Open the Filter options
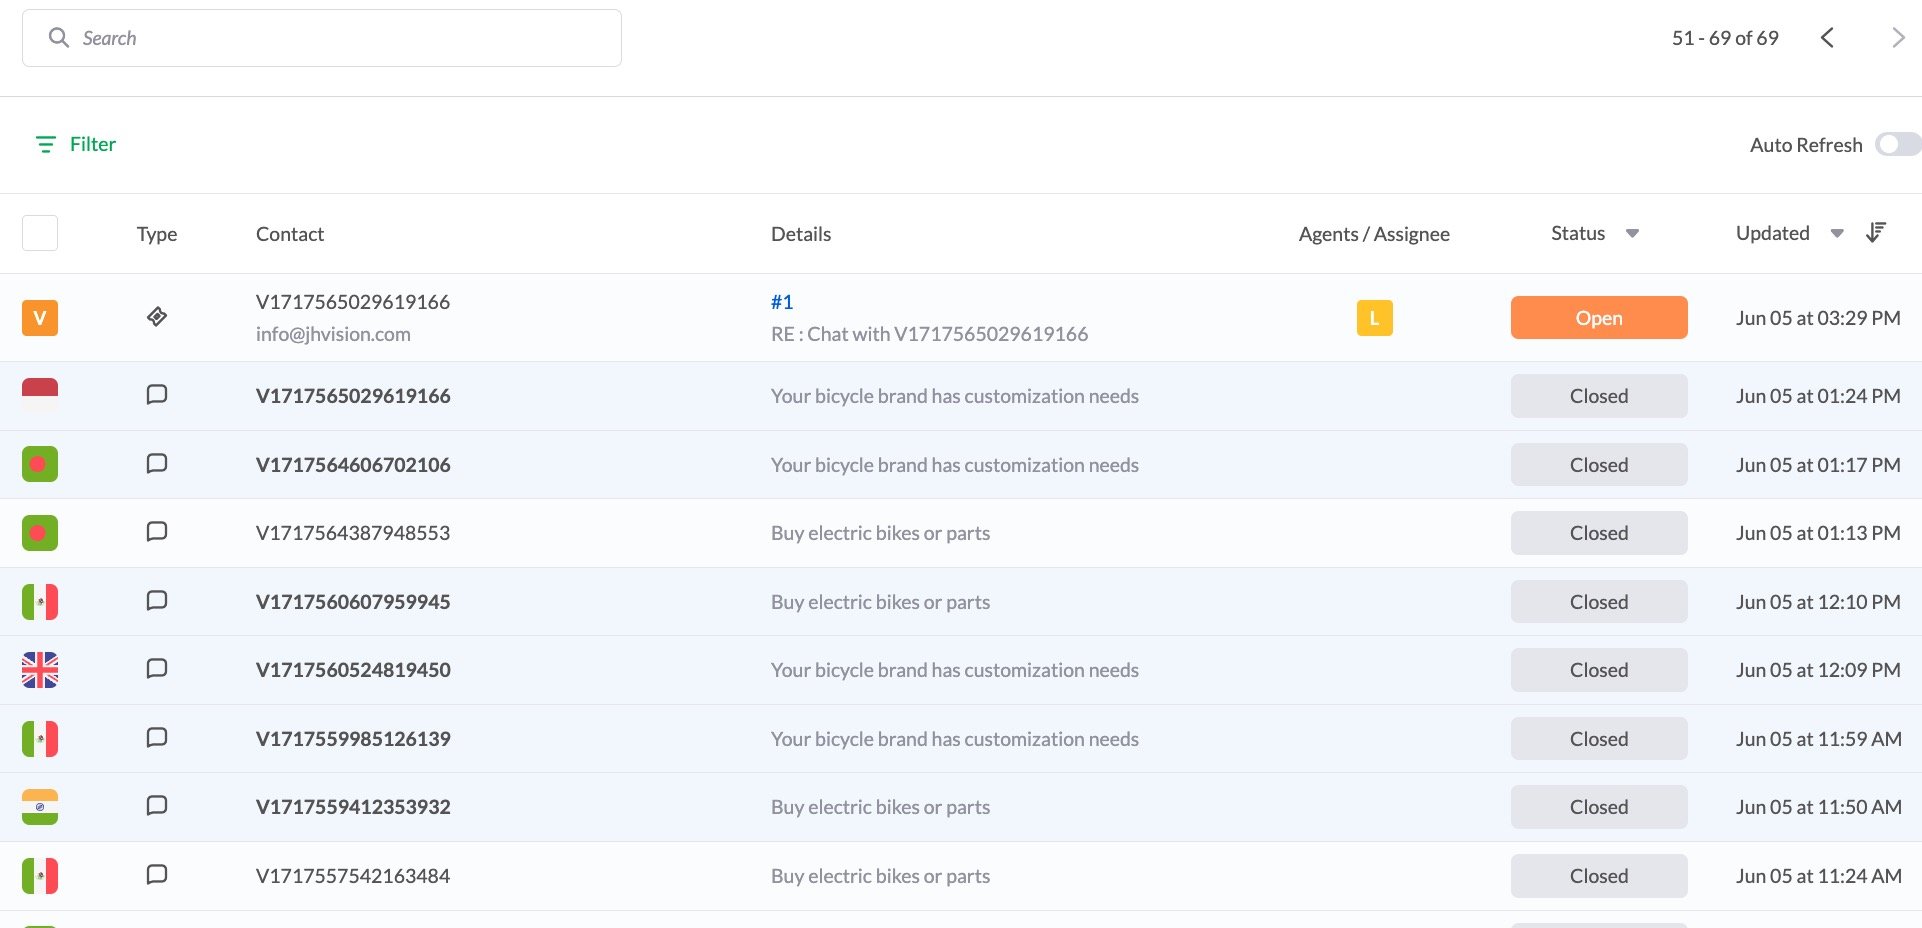 click(76, 144)
